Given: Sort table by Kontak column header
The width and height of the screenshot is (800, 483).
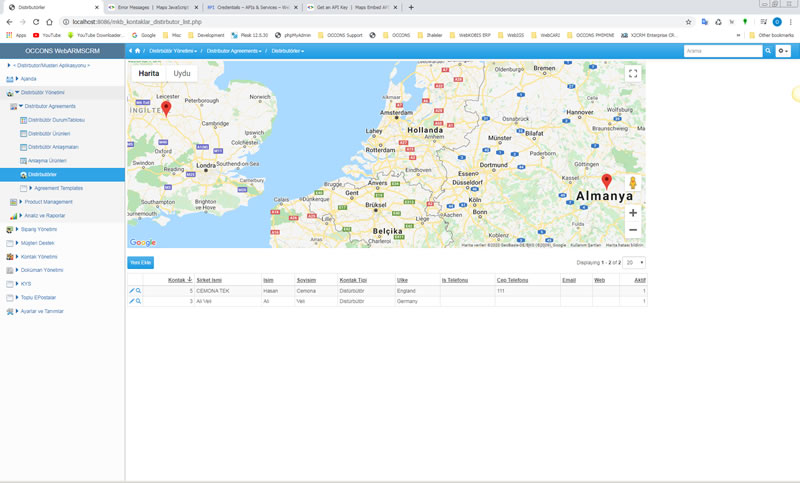Looking at the screenshot, I should (177, 280).
